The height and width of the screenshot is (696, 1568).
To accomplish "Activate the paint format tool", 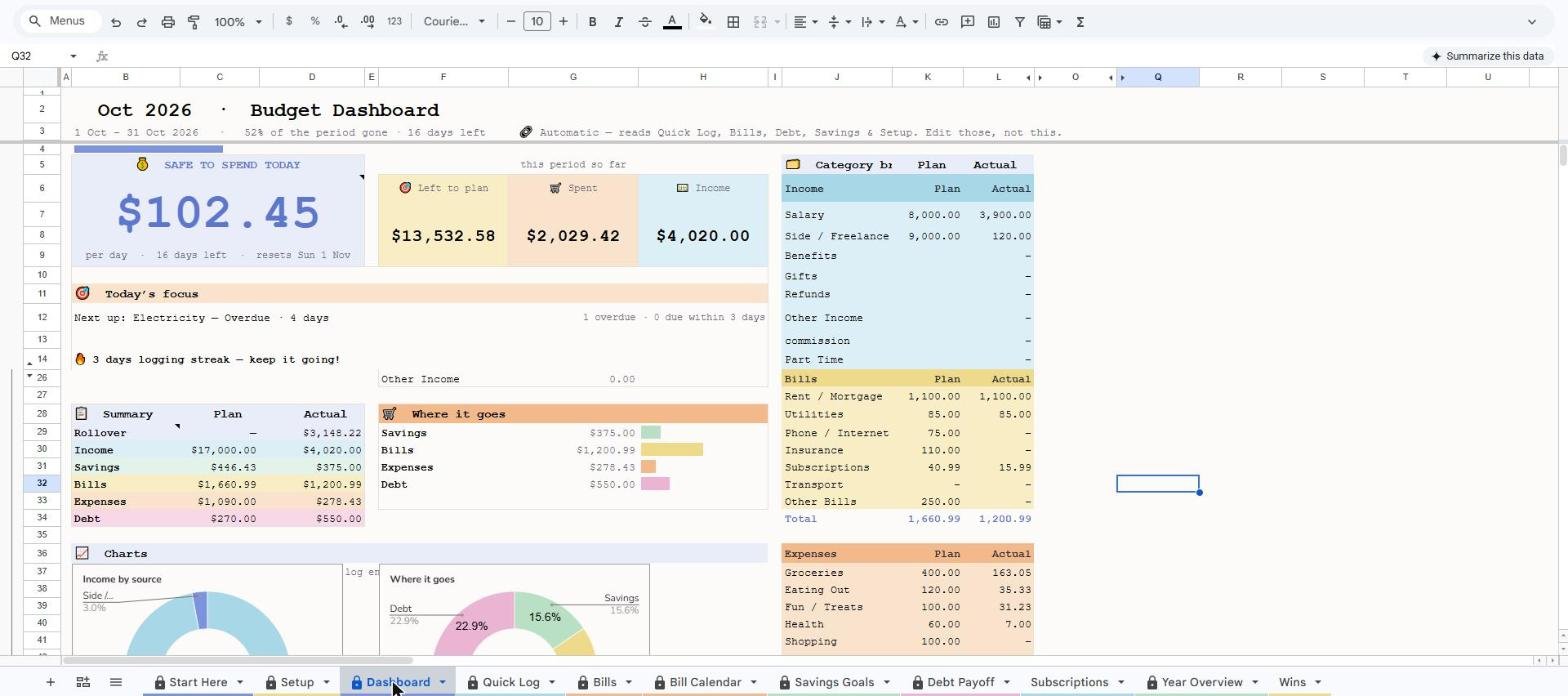I will pyautogui.click(x=194, y=22).
